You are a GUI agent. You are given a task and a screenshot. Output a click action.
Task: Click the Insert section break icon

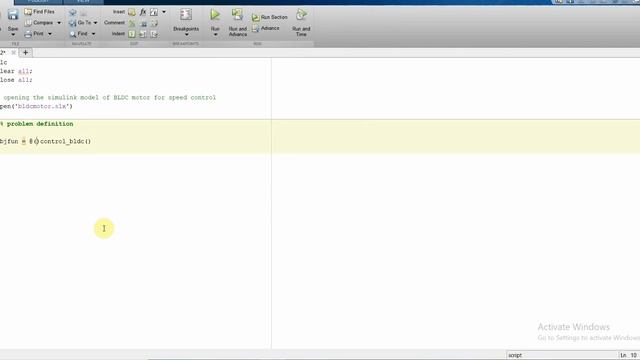point(132,12)
